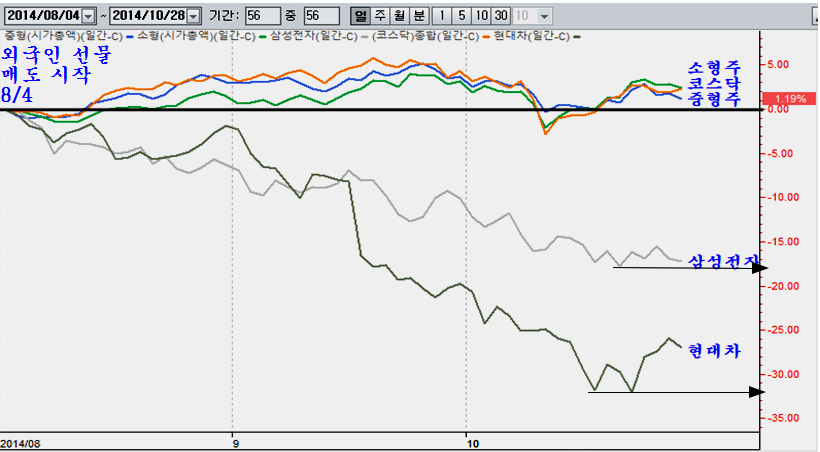Screen dimensions: 820x452
Task: Expand the custom interval dropdown arrow
Action: pos(544,16)
